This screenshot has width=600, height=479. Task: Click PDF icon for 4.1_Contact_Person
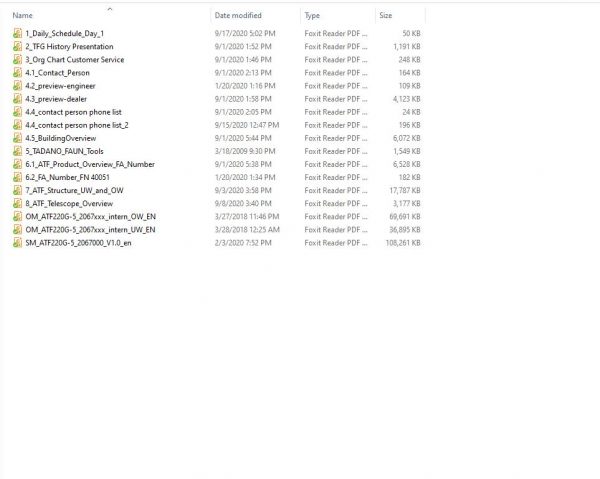click(17, 72)
